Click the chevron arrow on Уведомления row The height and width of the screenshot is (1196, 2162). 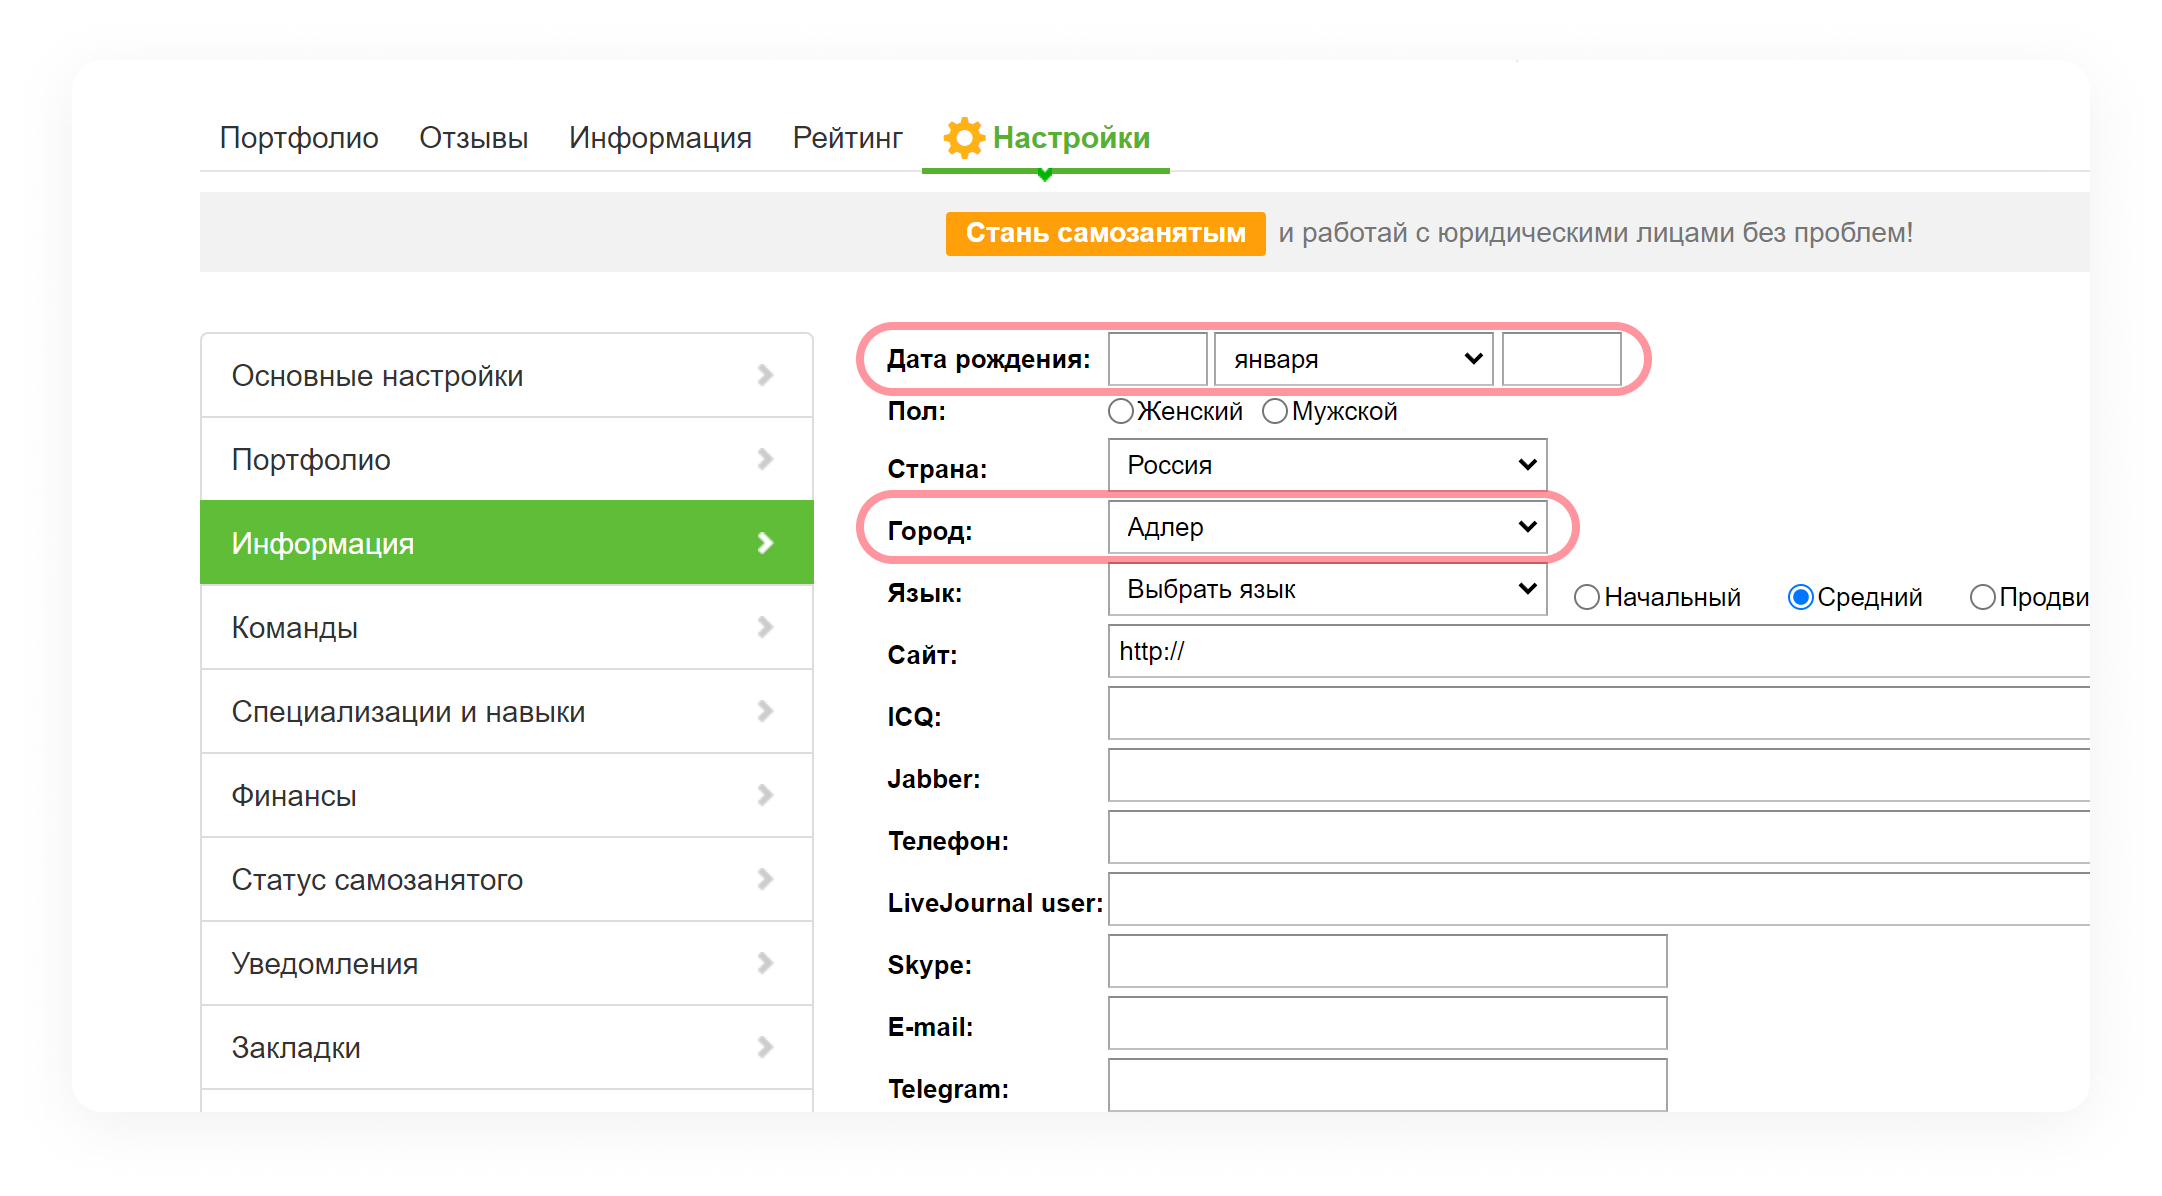point(766,963)
